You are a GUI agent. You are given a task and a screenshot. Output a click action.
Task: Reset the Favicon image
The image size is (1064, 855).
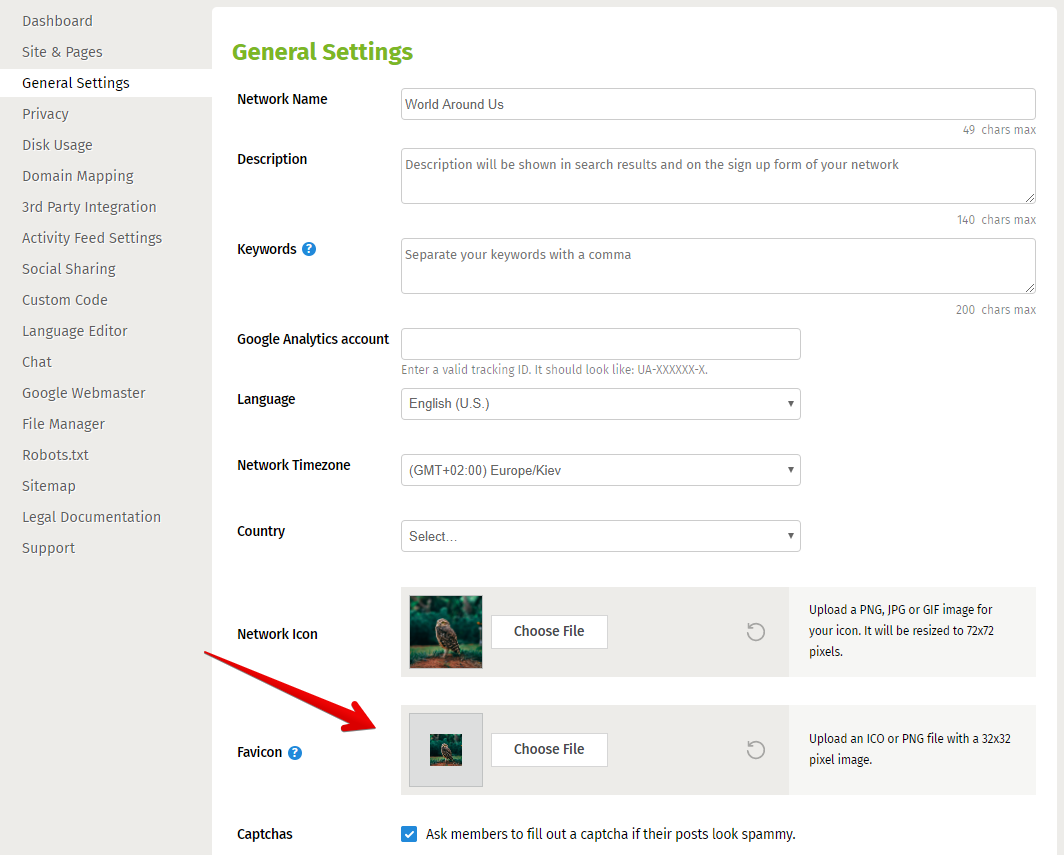point(755,750)
